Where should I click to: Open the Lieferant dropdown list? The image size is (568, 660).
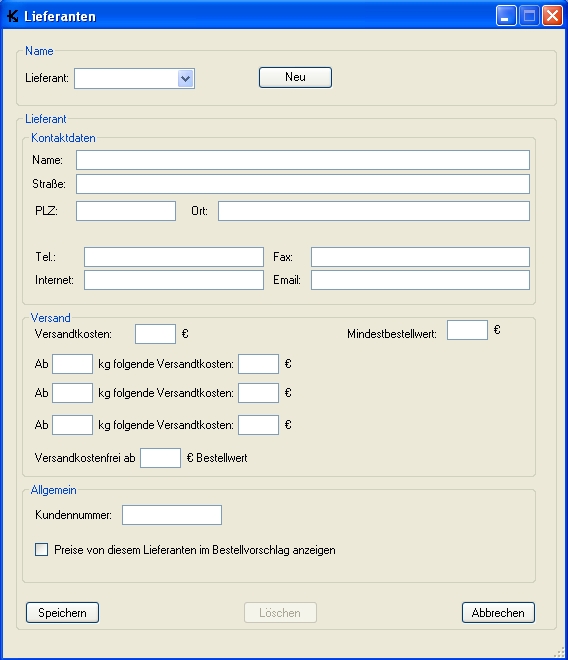coord(185,79)
